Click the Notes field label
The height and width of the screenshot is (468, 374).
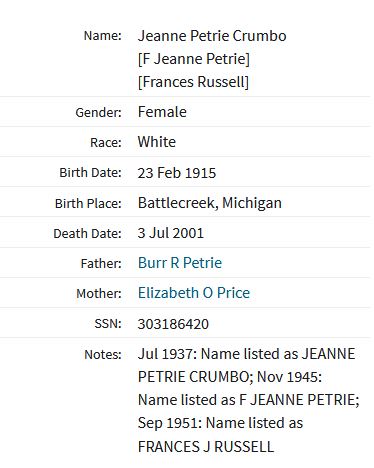tap(103, 354)
